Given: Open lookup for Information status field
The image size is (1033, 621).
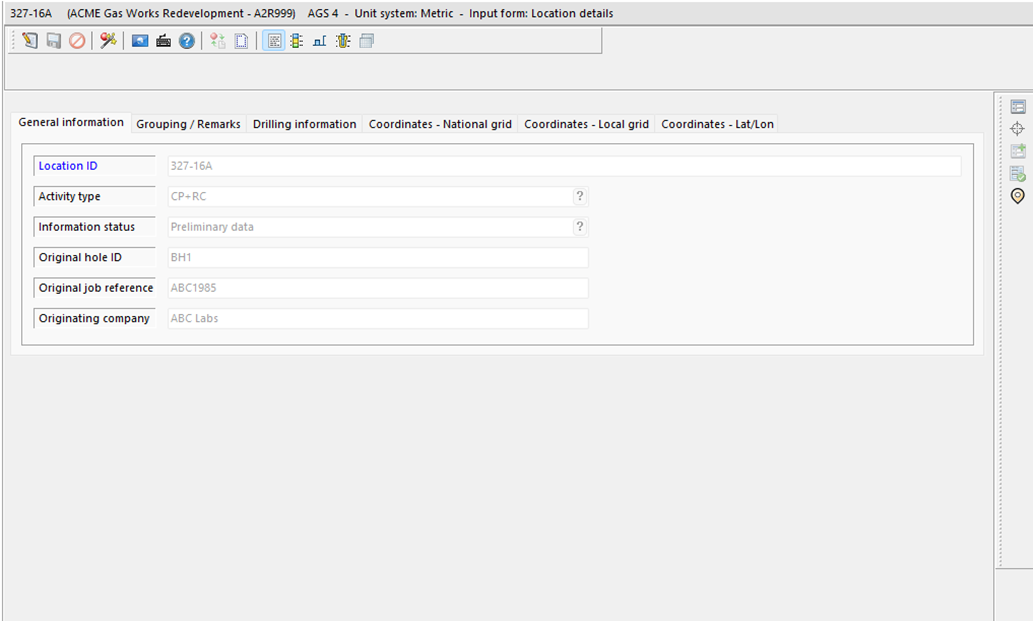Looking at the screenshot, I should coord(579,227).
